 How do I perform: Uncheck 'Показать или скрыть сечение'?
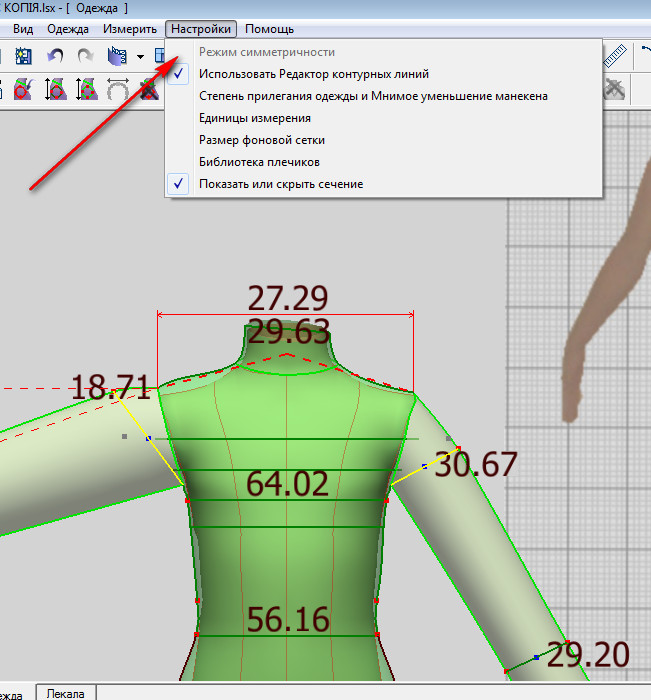coord(281,184)
